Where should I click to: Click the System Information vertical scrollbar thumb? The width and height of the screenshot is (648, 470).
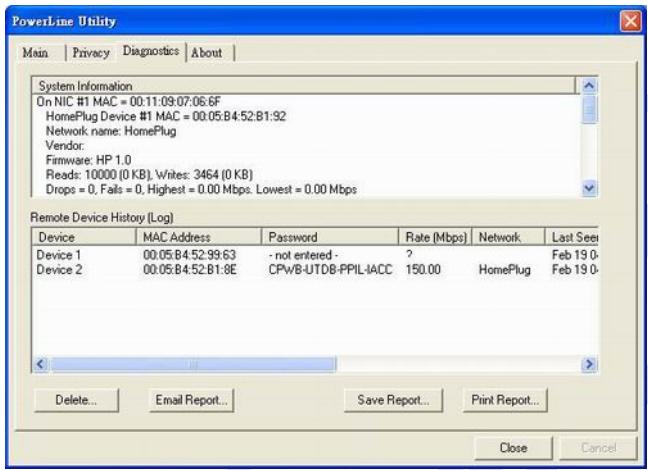589,109
